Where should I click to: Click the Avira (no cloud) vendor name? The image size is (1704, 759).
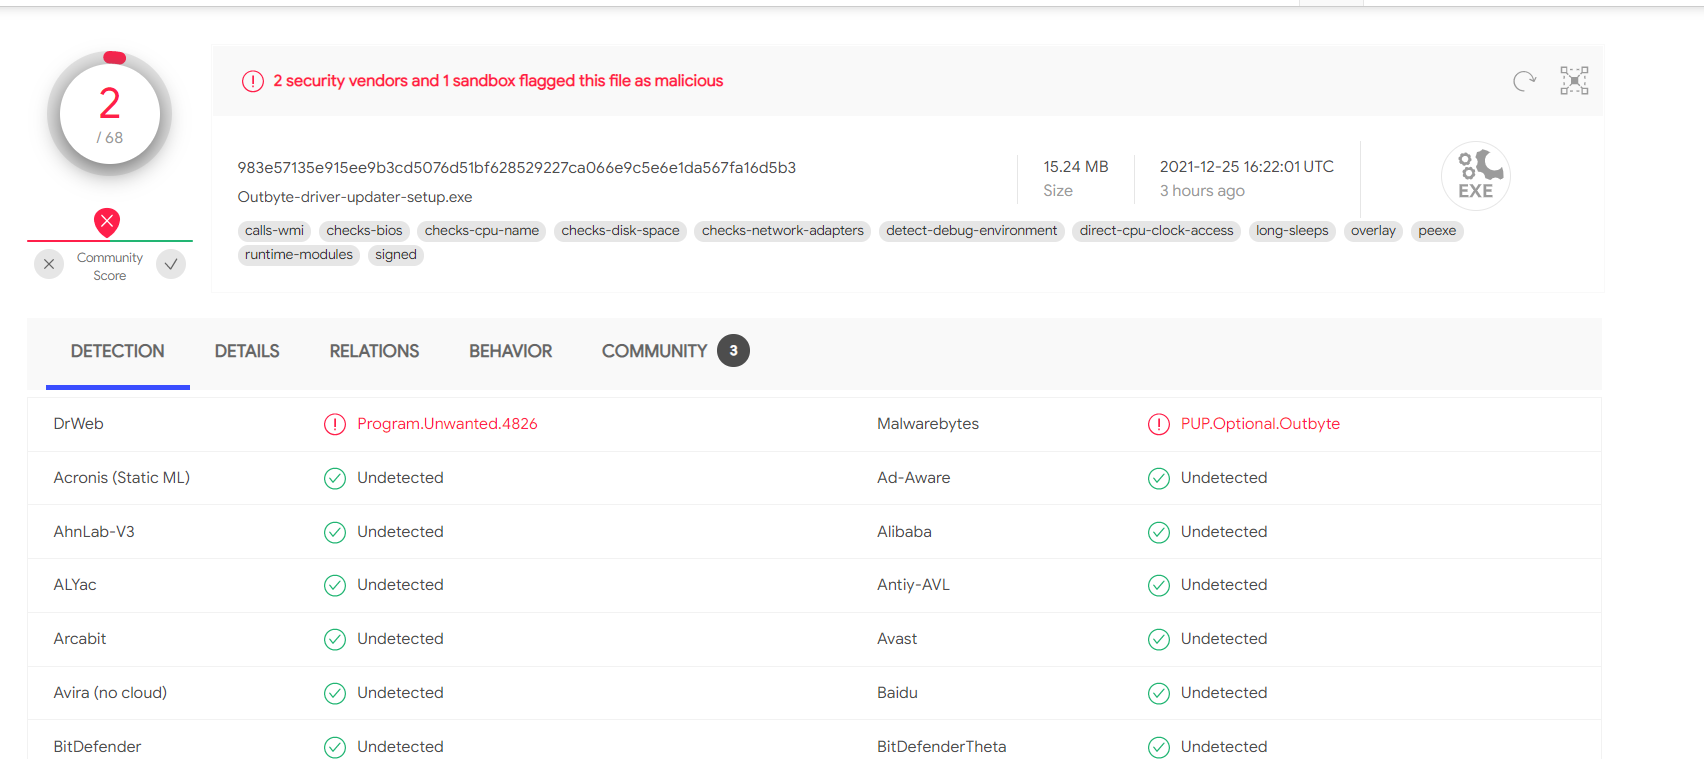pos(110,693)
